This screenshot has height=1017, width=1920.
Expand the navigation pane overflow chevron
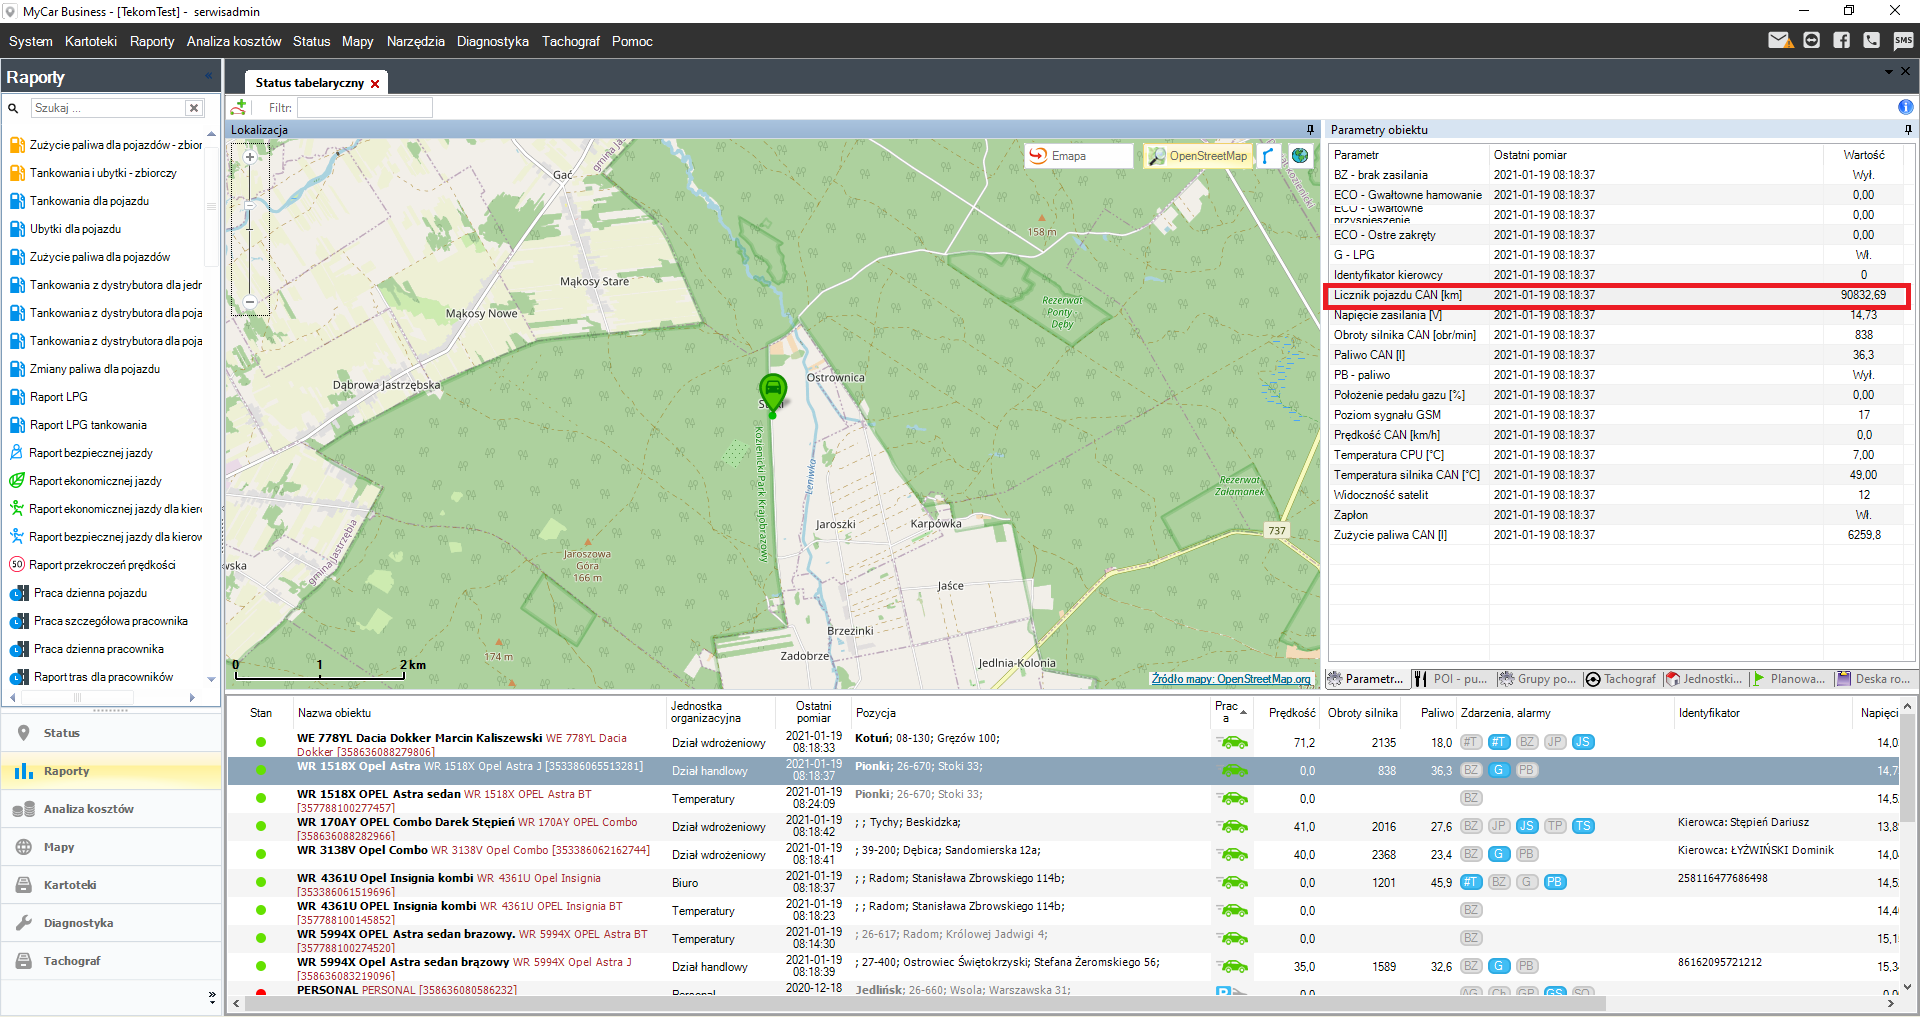click(211, 996)
